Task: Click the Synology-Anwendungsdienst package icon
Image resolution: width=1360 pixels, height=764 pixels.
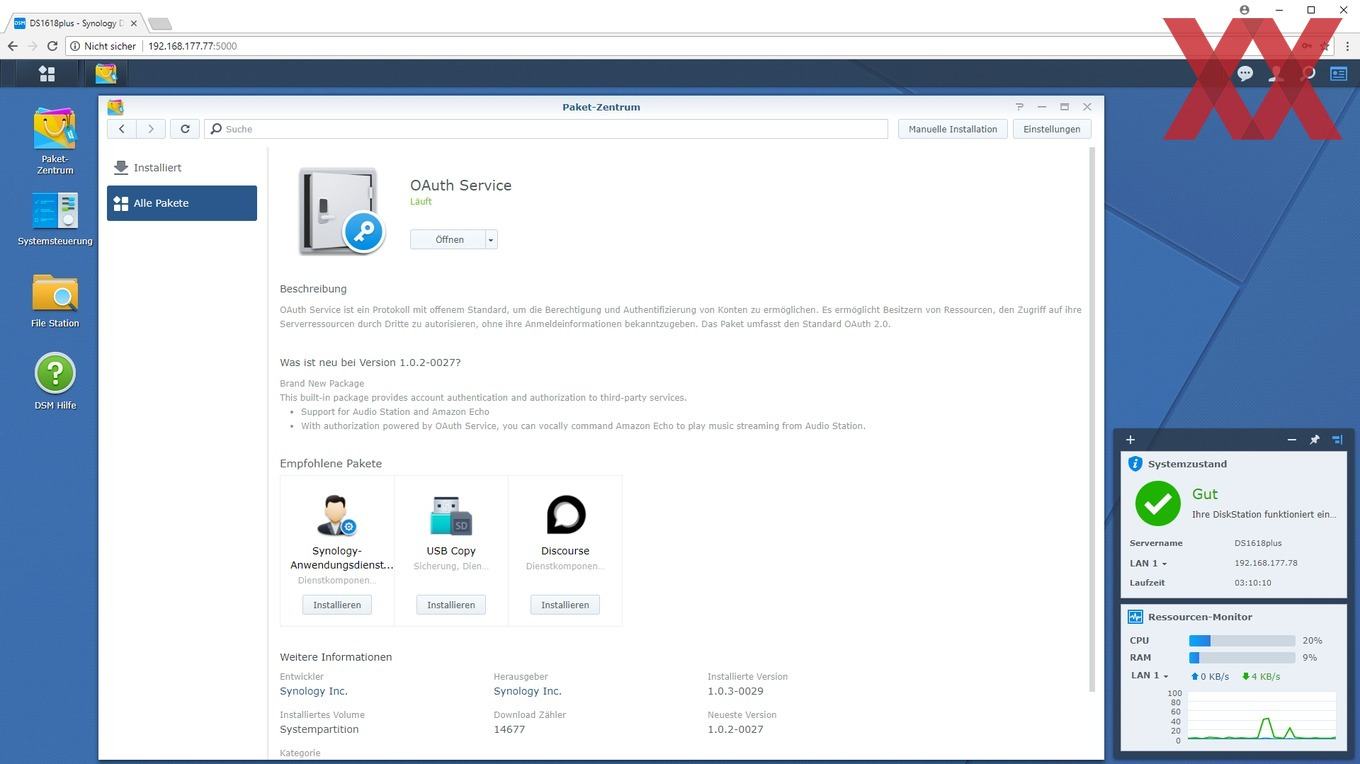Action: [x=337, y=515]
